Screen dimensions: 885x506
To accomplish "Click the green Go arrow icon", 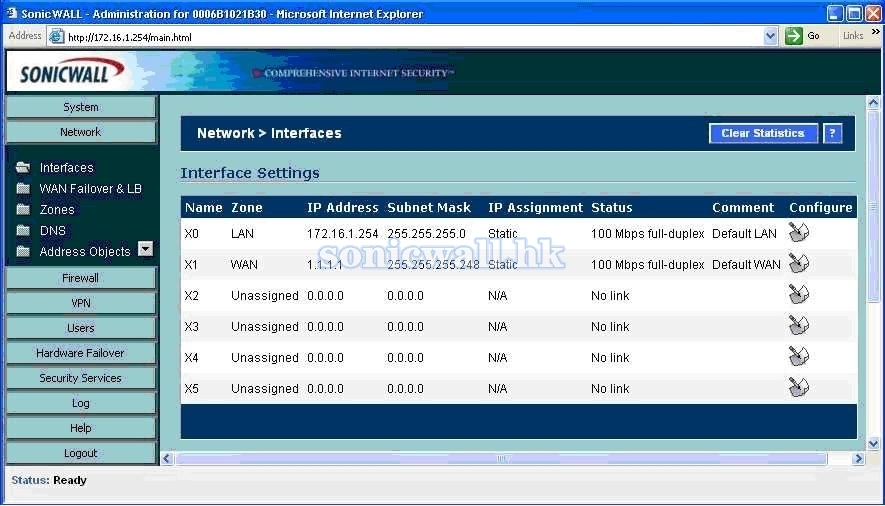I will (794, 36).
